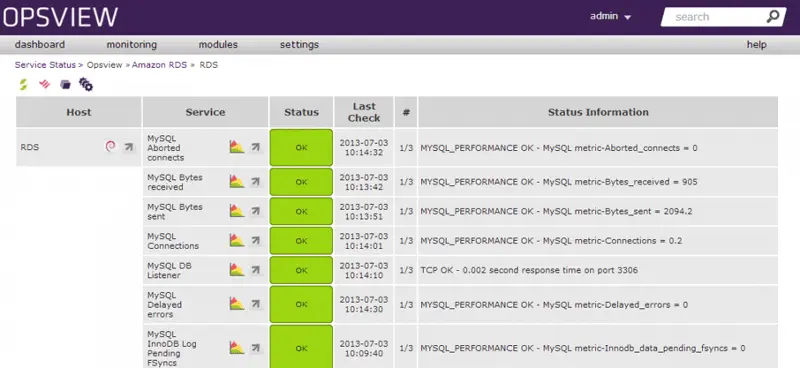The width and height of the screenshot is (800, 368).
Task: Click the Bytes_sent = 2094.2 status text
Action: 556,211
